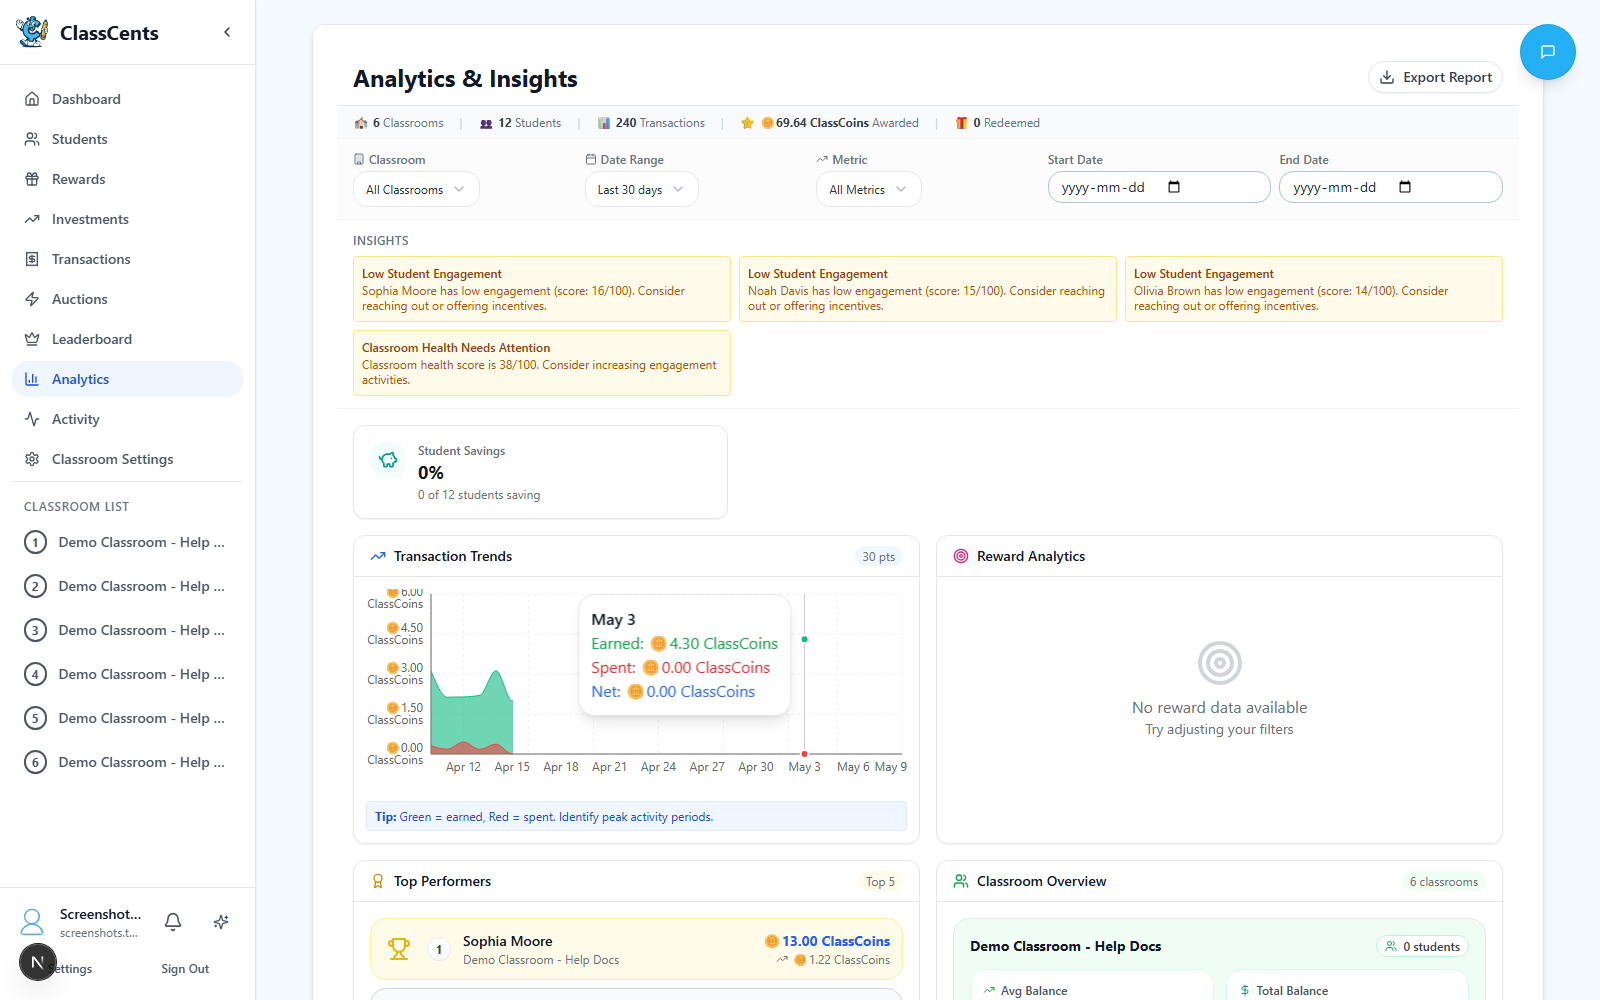Screen dimensions: 1600x1000
Task: Click the circled number 4 classroom icon
Action: tap(35, 674)
